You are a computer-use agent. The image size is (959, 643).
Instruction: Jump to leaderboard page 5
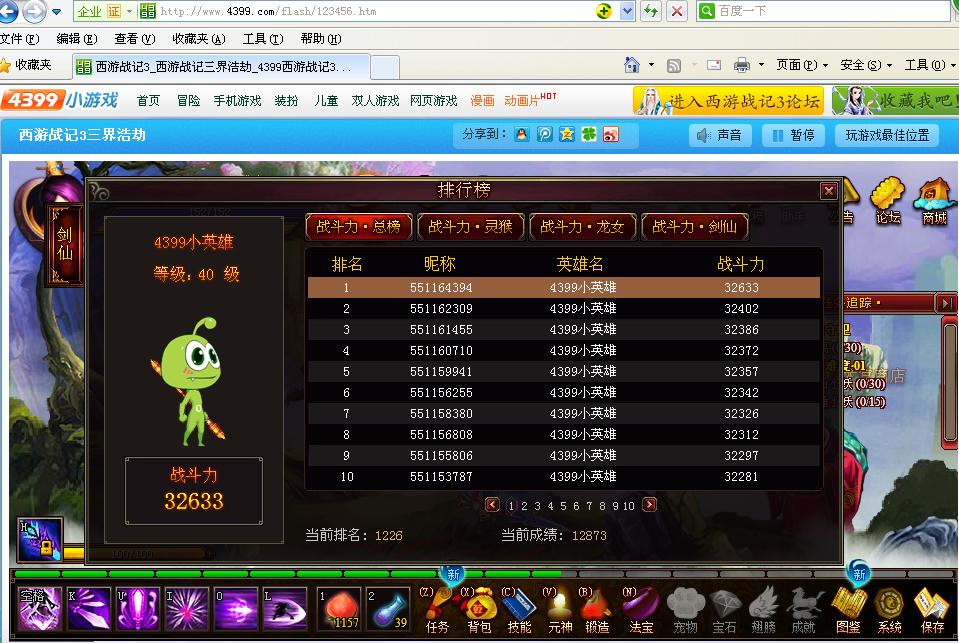coord(563,506)
